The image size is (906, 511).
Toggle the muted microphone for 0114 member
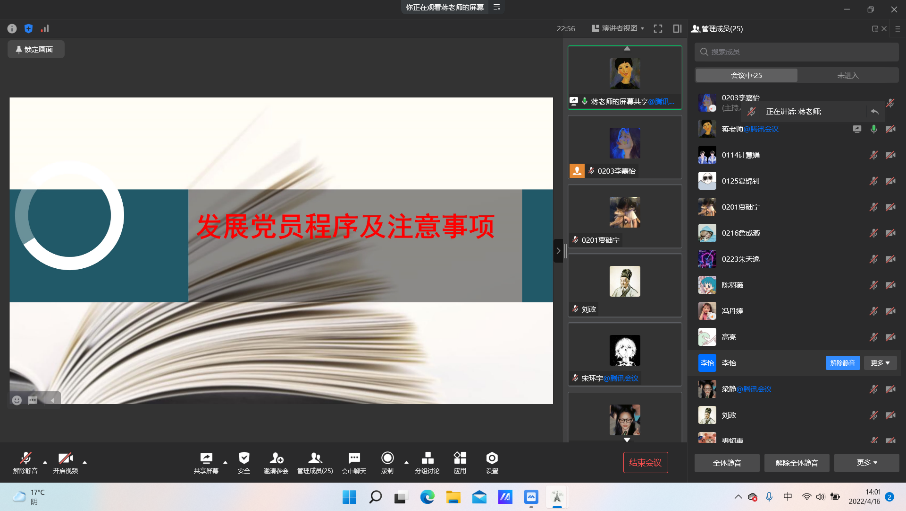pos(873,155)
